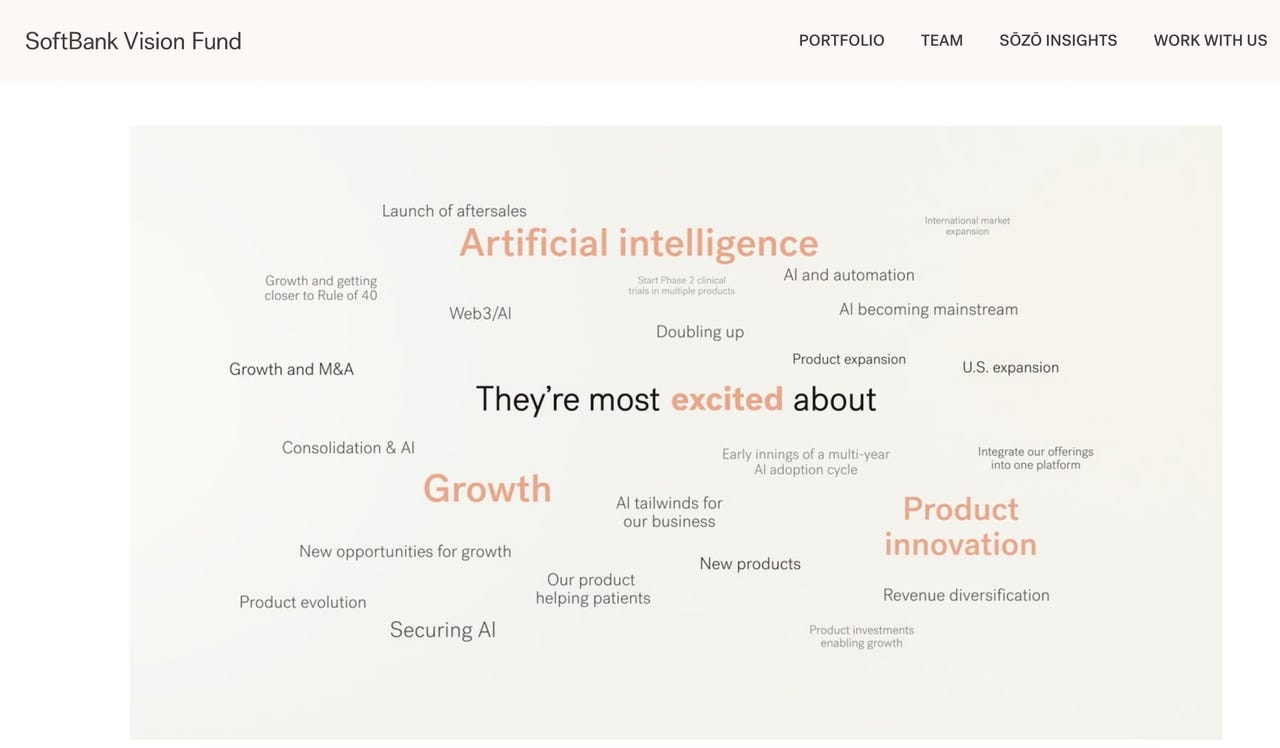Image resolution: width=1280 pixels, height=748 pixels.
Task: Go to the Team page
Action: pos(941,41)
